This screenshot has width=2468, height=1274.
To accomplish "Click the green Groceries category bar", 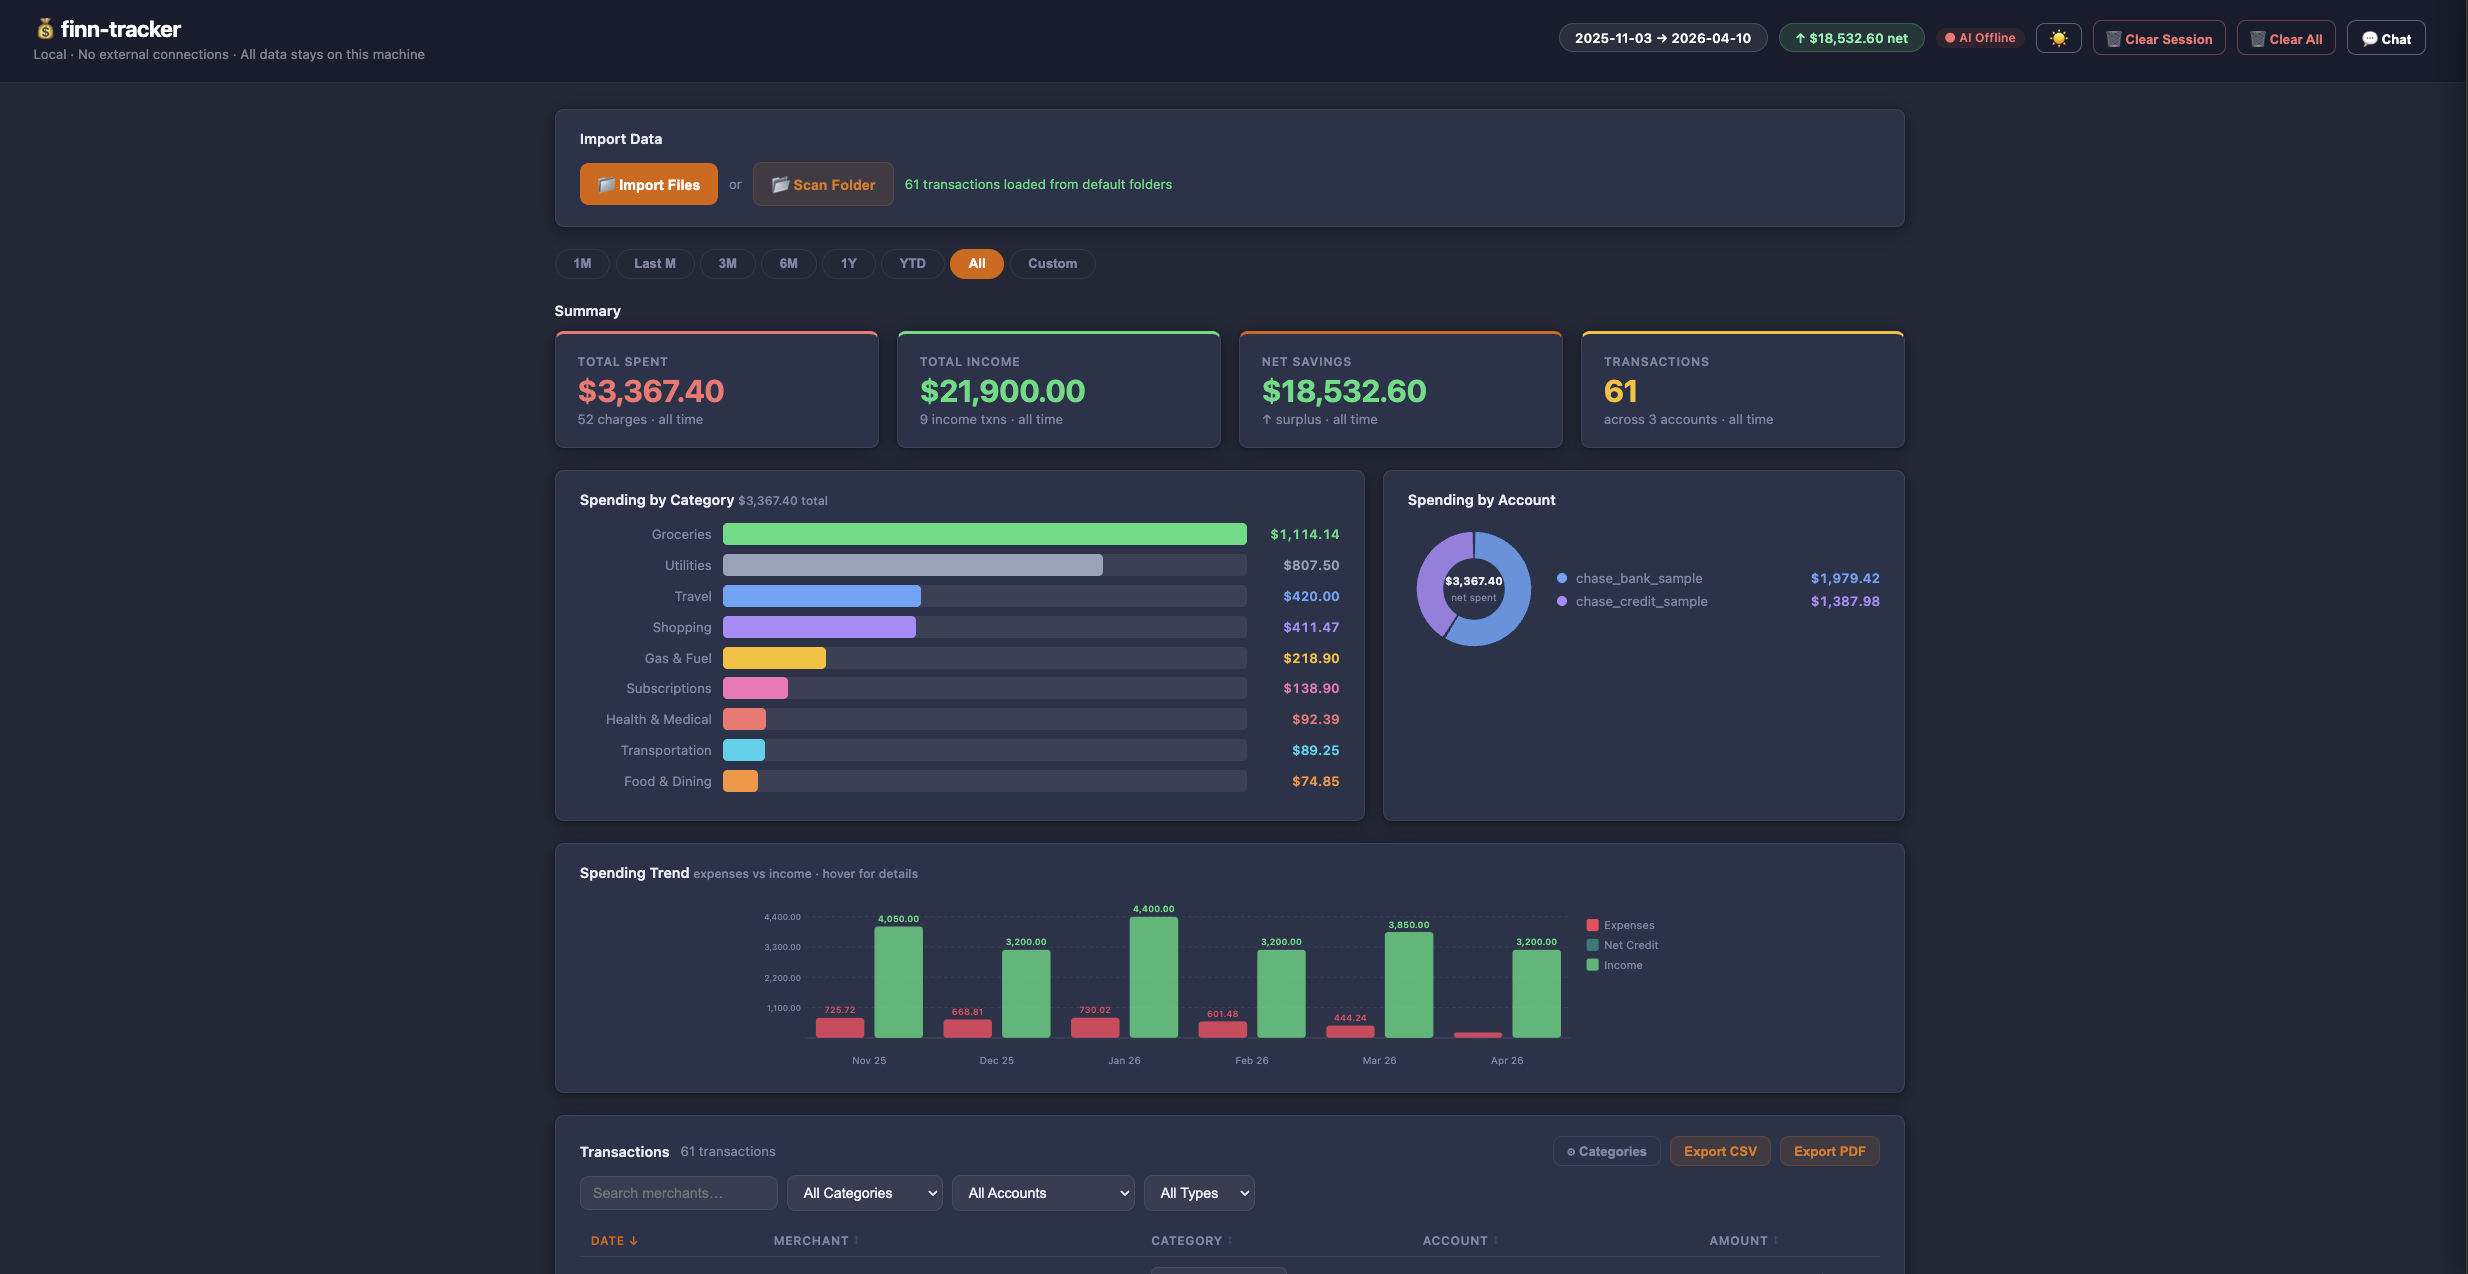I will (x=984, y=534).
